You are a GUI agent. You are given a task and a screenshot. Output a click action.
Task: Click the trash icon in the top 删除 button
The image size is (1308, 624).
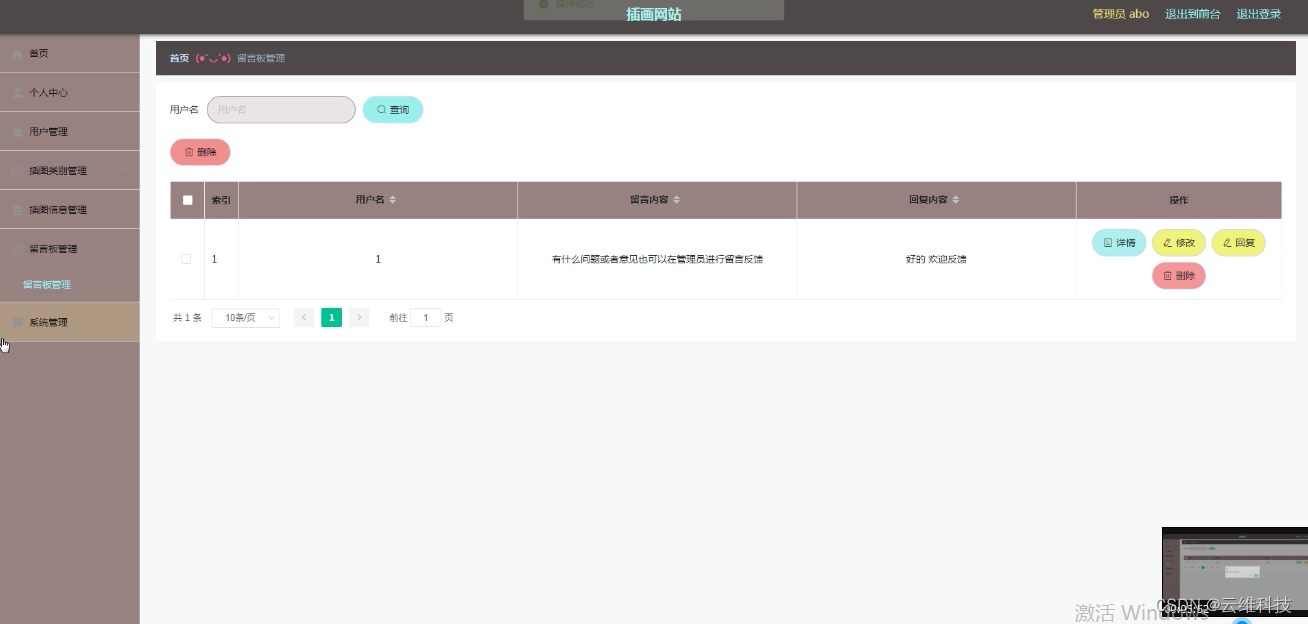(189, 152)
